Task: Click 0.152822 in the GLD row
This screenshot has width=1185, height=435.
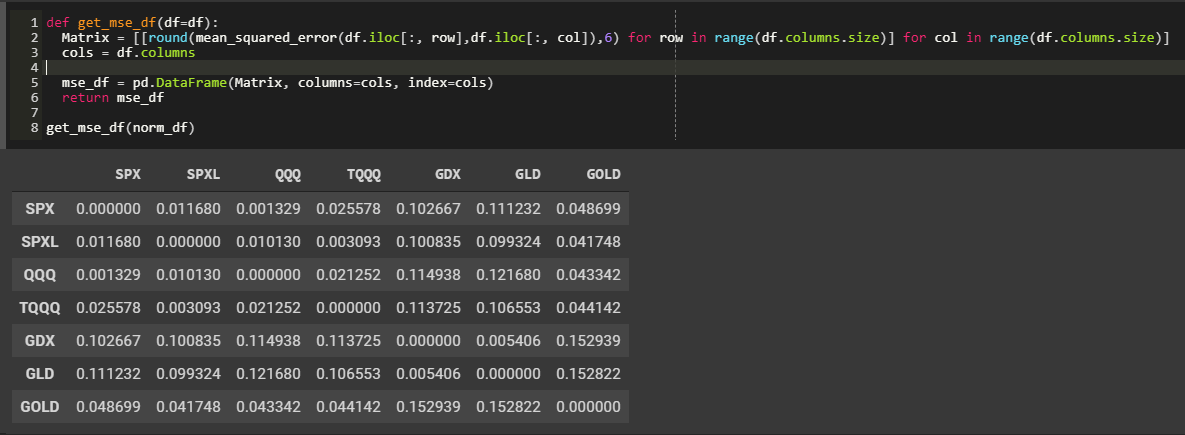Action: point(589,374)
